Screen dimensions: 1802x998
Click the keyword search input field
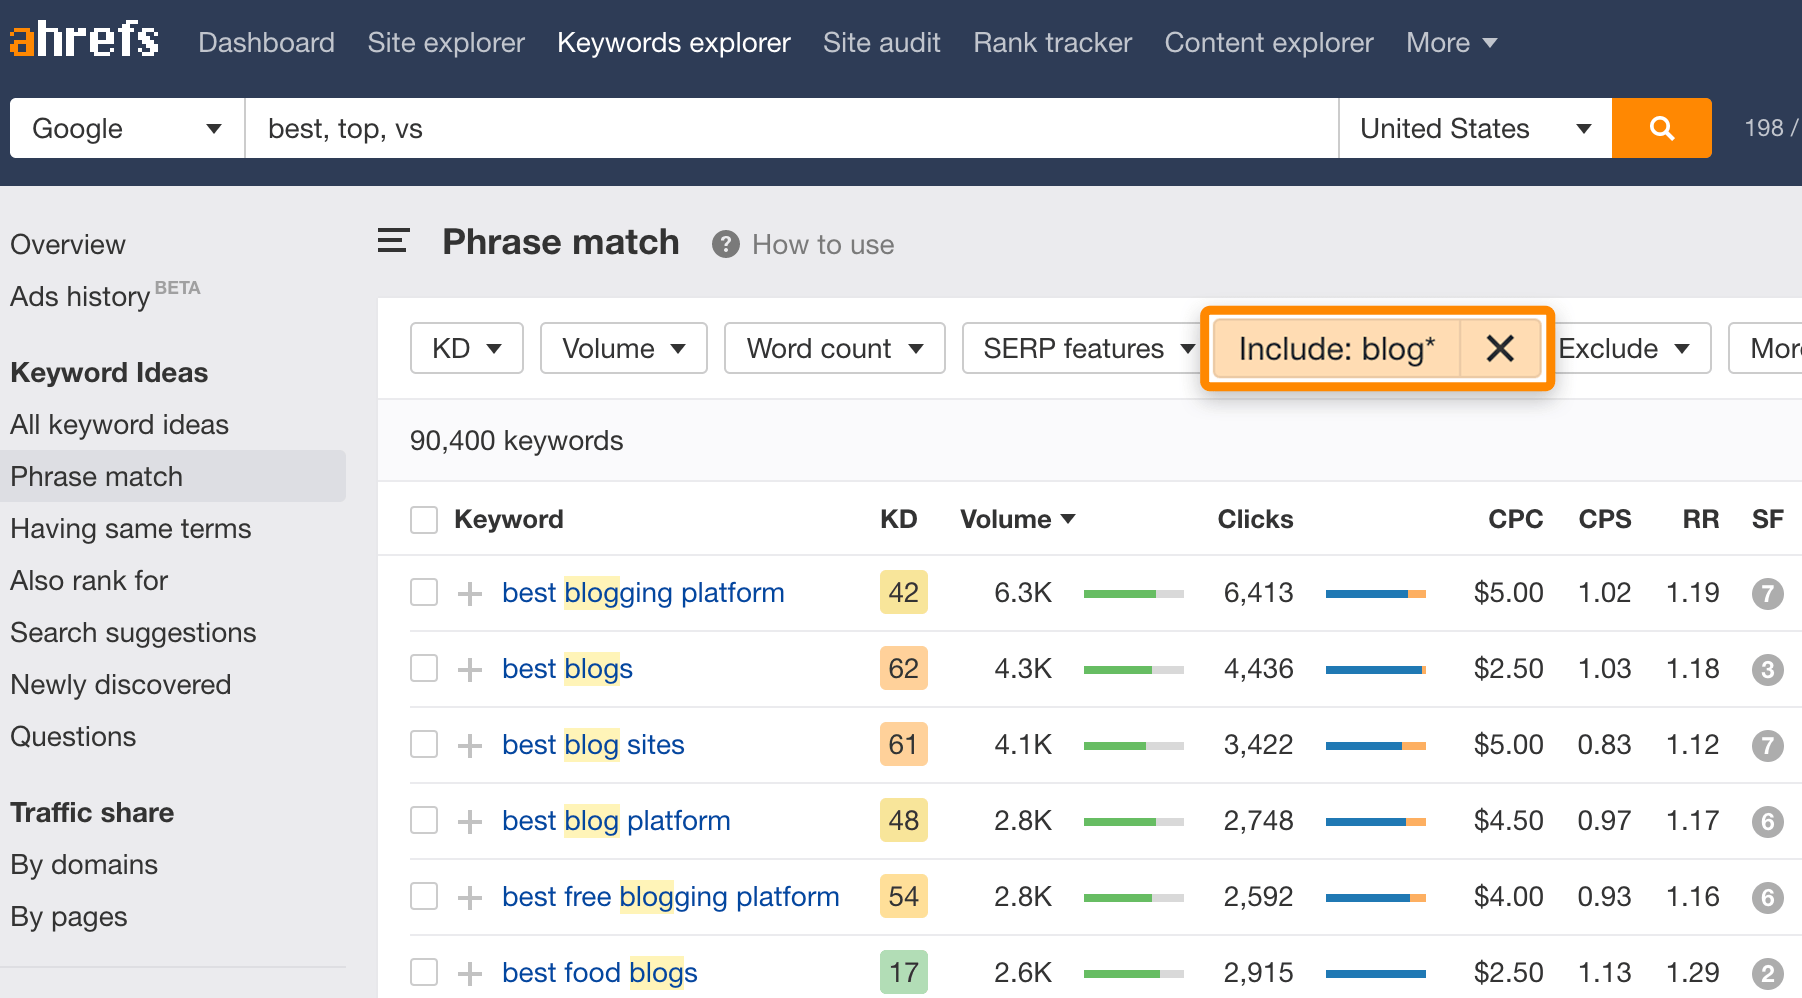coord(790,129)
